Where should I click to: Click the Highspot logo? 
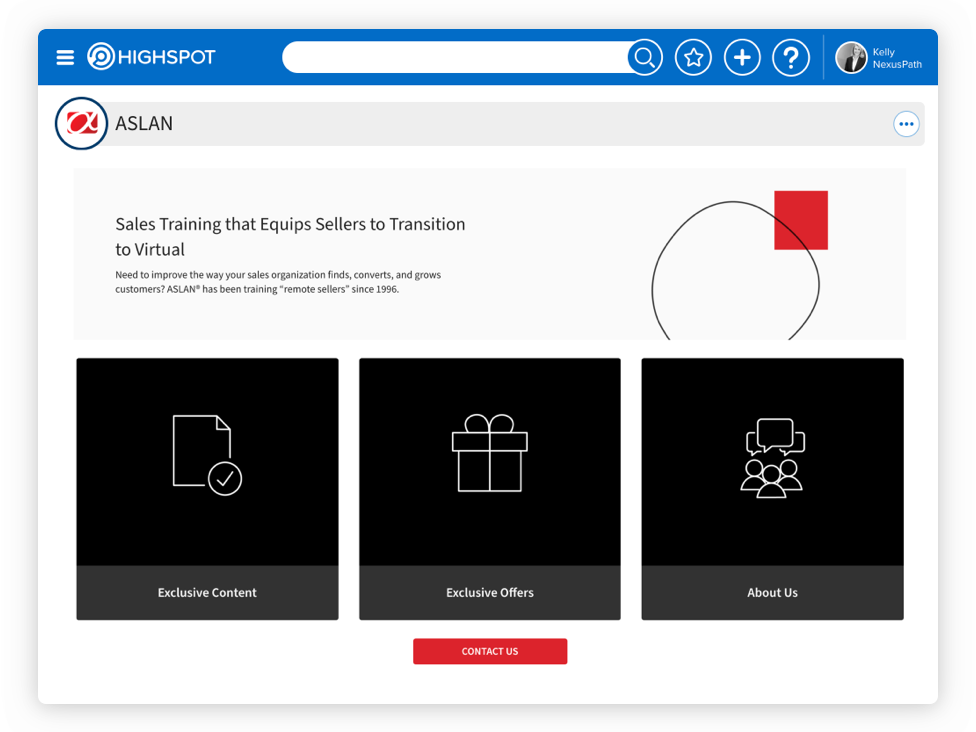pos(151,57)
